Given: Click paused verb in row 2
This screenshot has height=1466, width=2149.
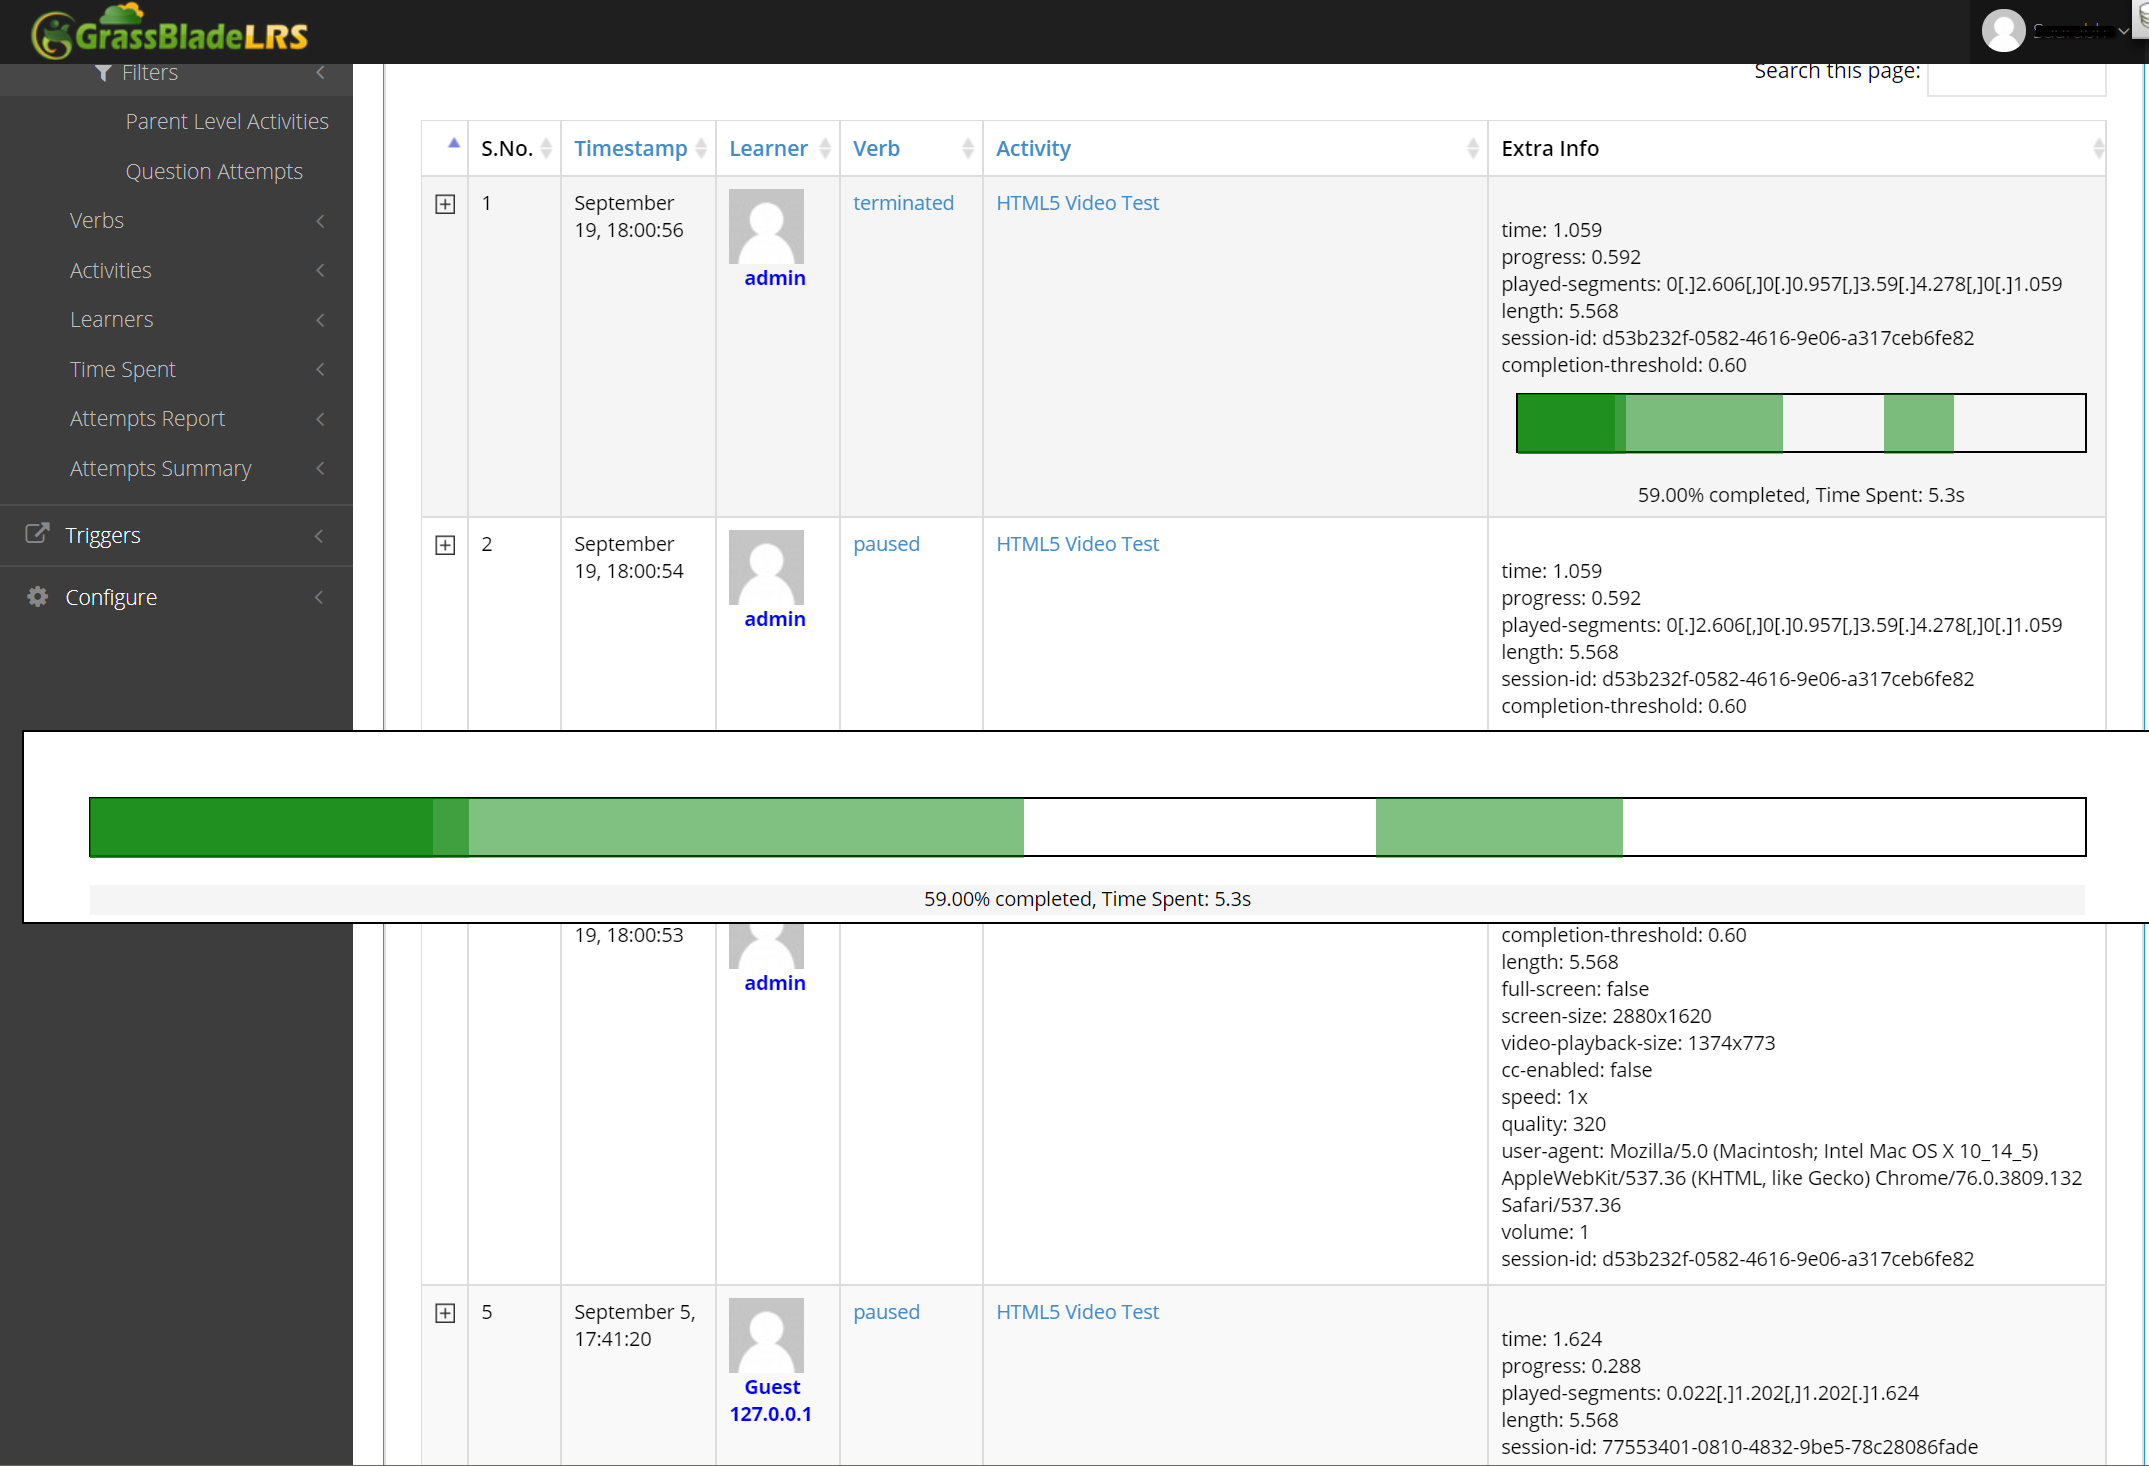Looking at the screenshot, I should [x=886, y=544].
